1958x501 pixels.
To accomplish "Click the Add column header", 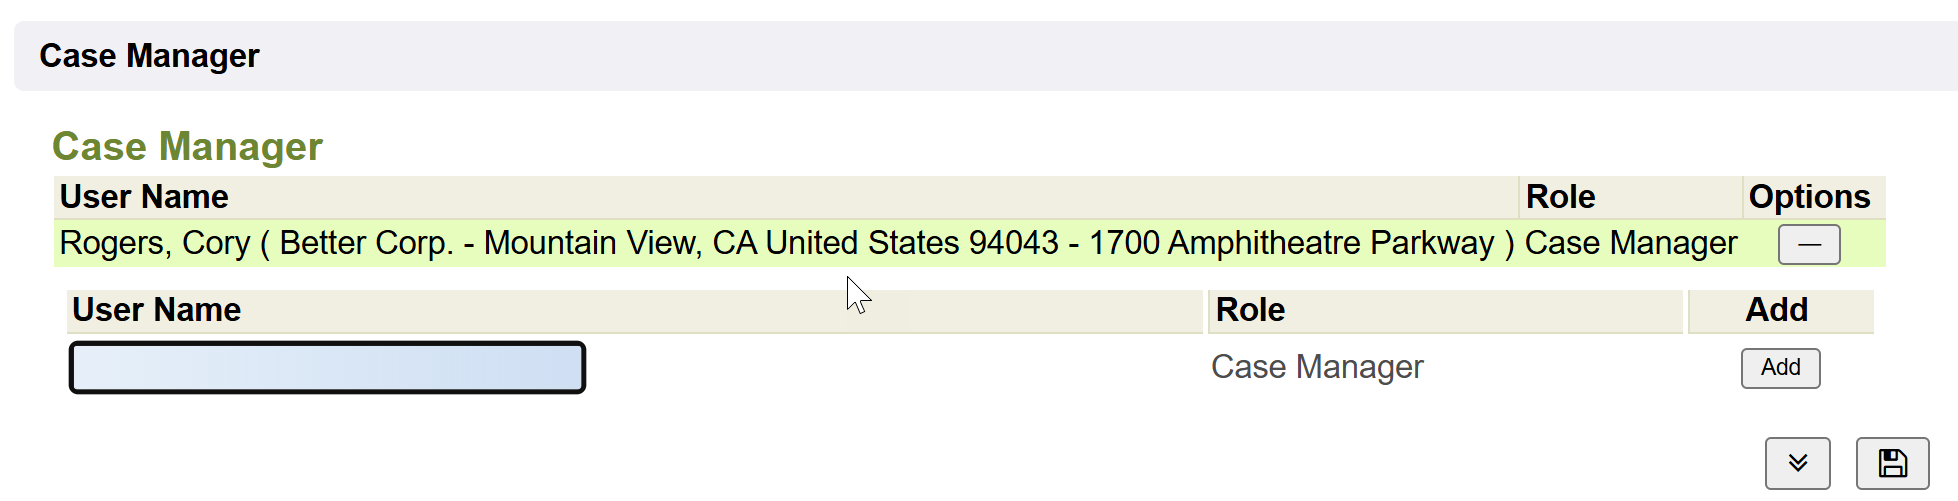I will tap(1776, 310).
